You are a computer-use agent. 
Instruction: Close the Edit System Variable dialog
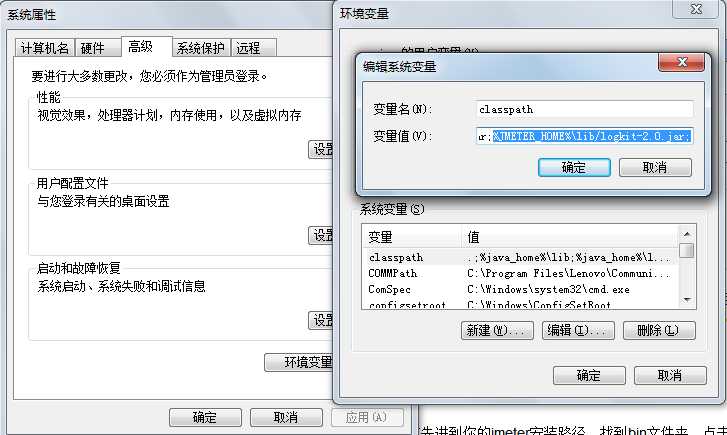coord(682,62)
